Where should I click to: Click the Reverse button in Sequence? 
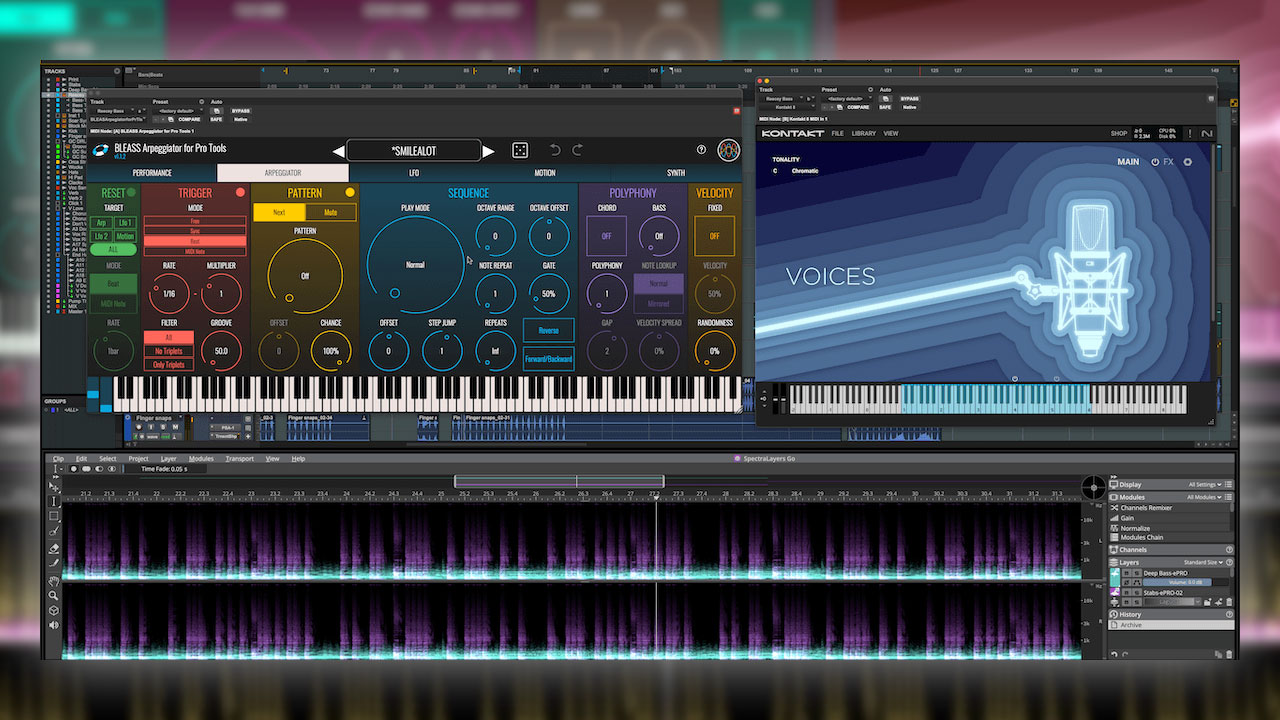click(548, 330)
